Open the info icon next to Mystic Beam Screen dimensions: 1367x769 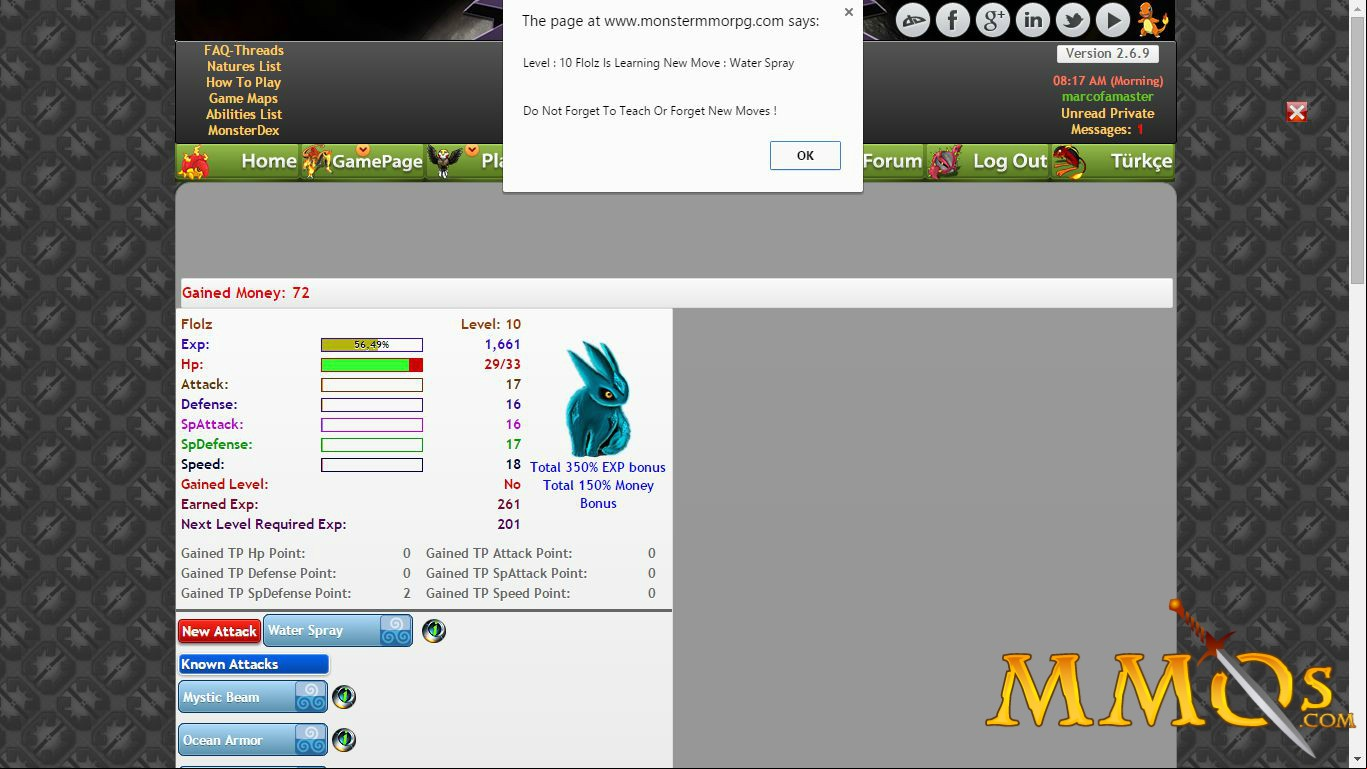[x=344, y=697]
